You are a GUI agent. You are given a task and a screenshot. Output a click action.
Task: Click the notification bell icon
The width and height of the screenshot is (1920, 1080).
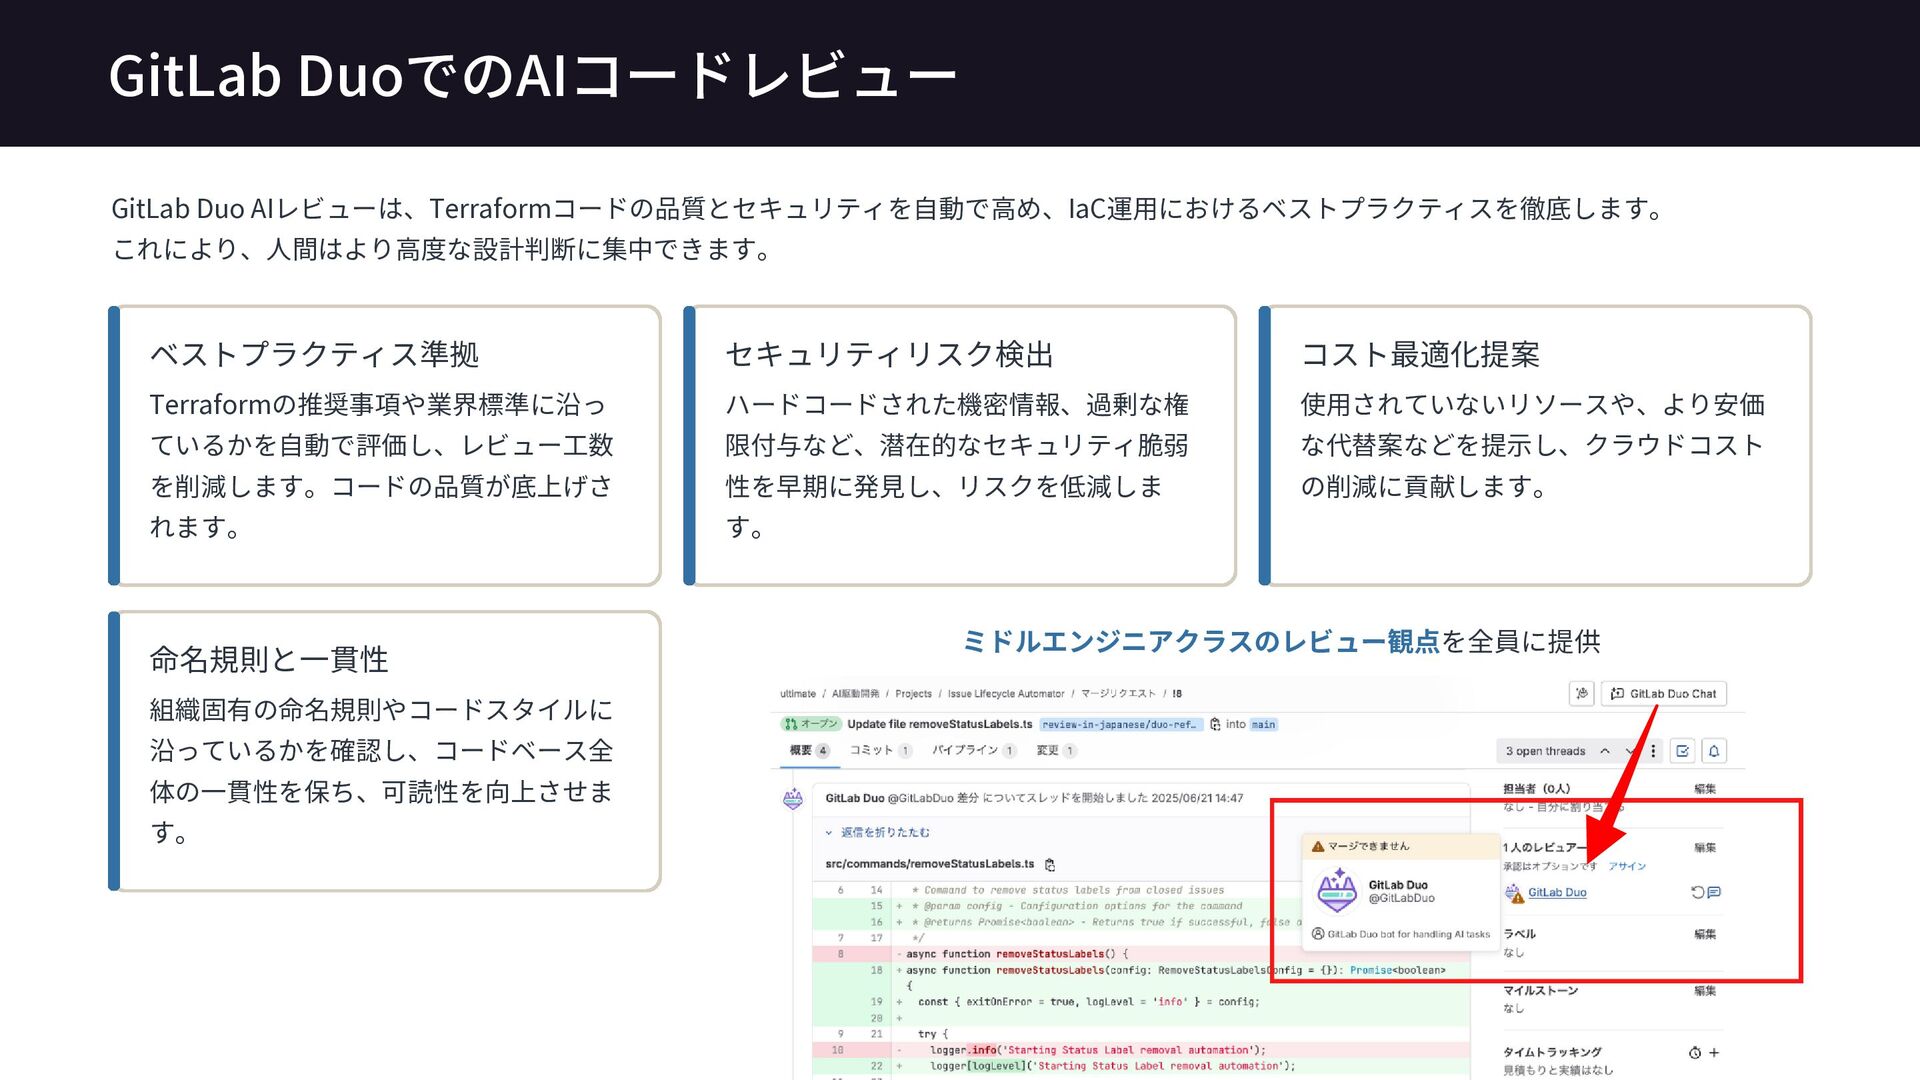click(1714, 751)
